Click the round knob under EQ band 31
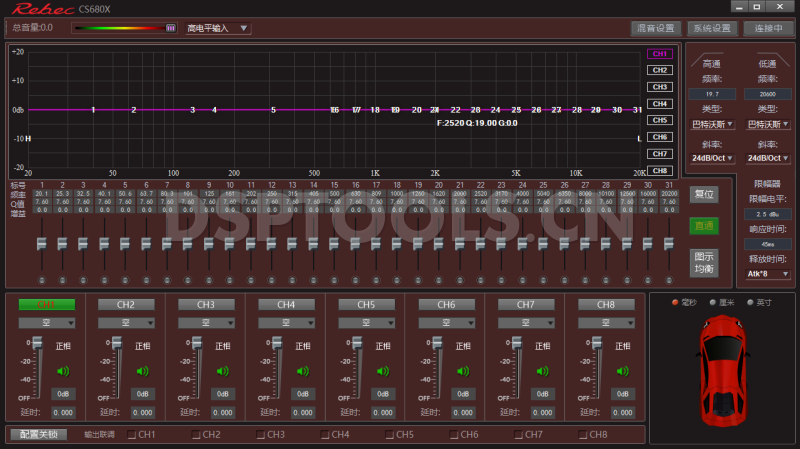Image resolution: width=800 pixels, height=449 pixels. [669, 280]
